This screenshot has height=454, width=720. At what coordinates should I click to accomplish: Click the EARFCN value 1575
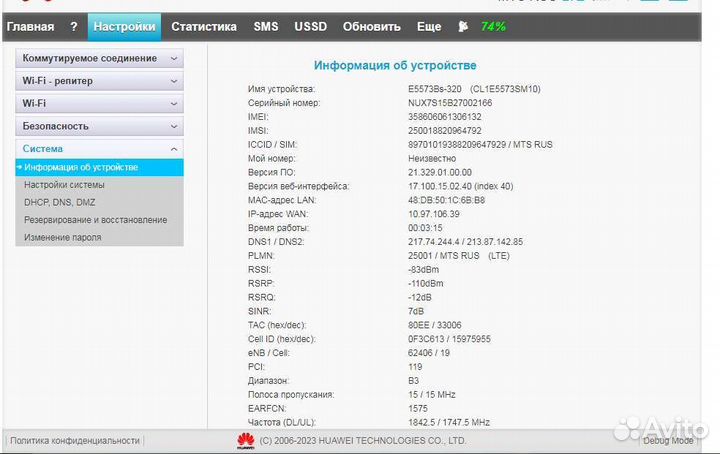coord(417,409)
